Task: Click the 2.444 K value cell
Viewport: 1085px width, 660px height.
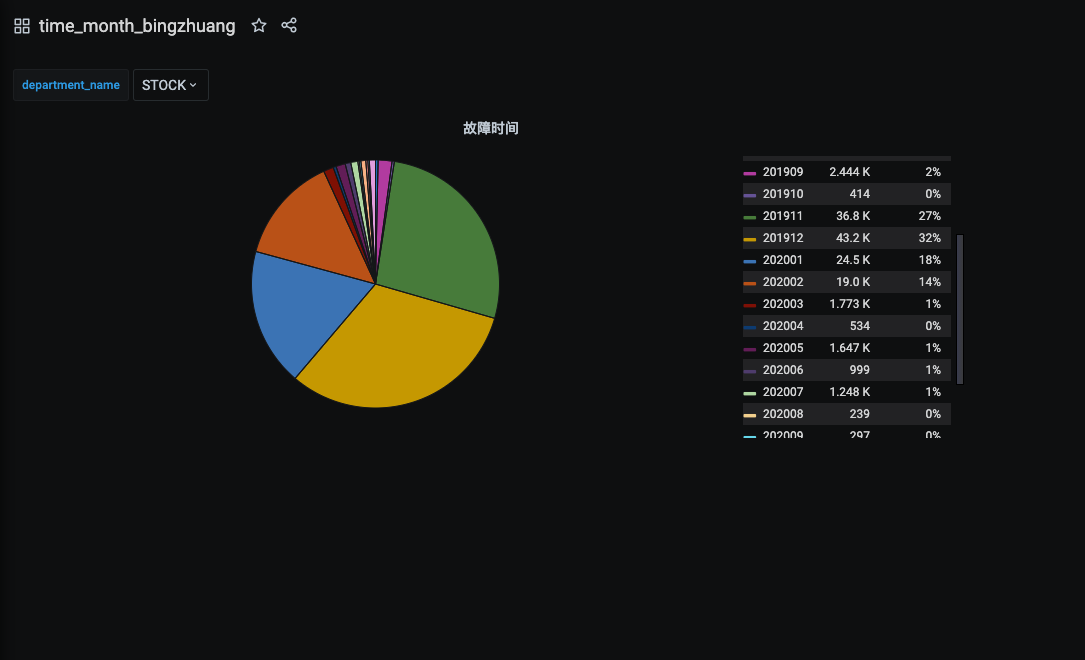Action: [850, 172]
